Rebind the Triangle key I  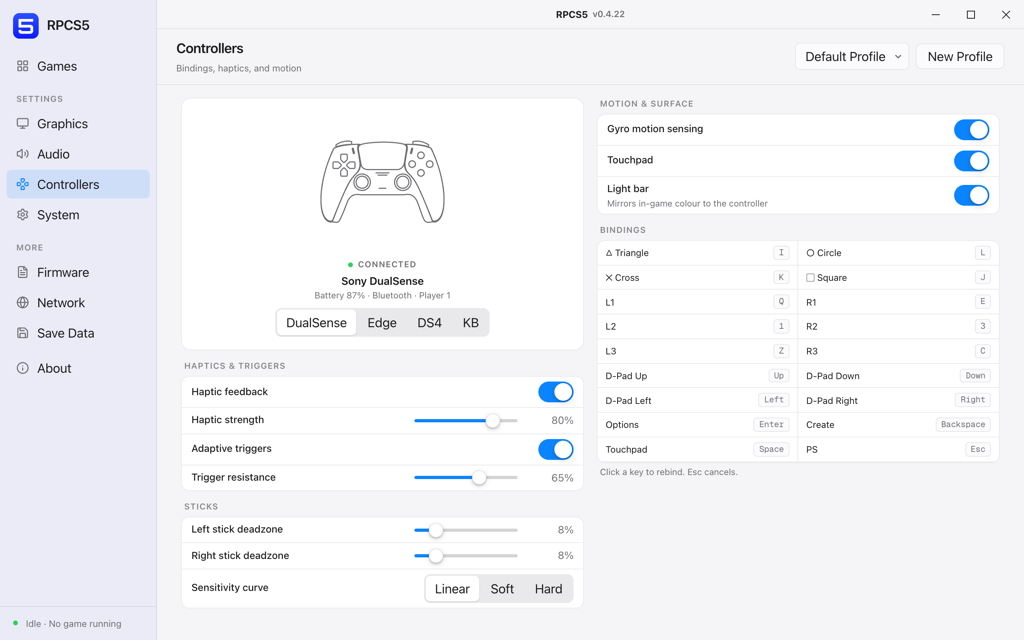click(781, 253)
